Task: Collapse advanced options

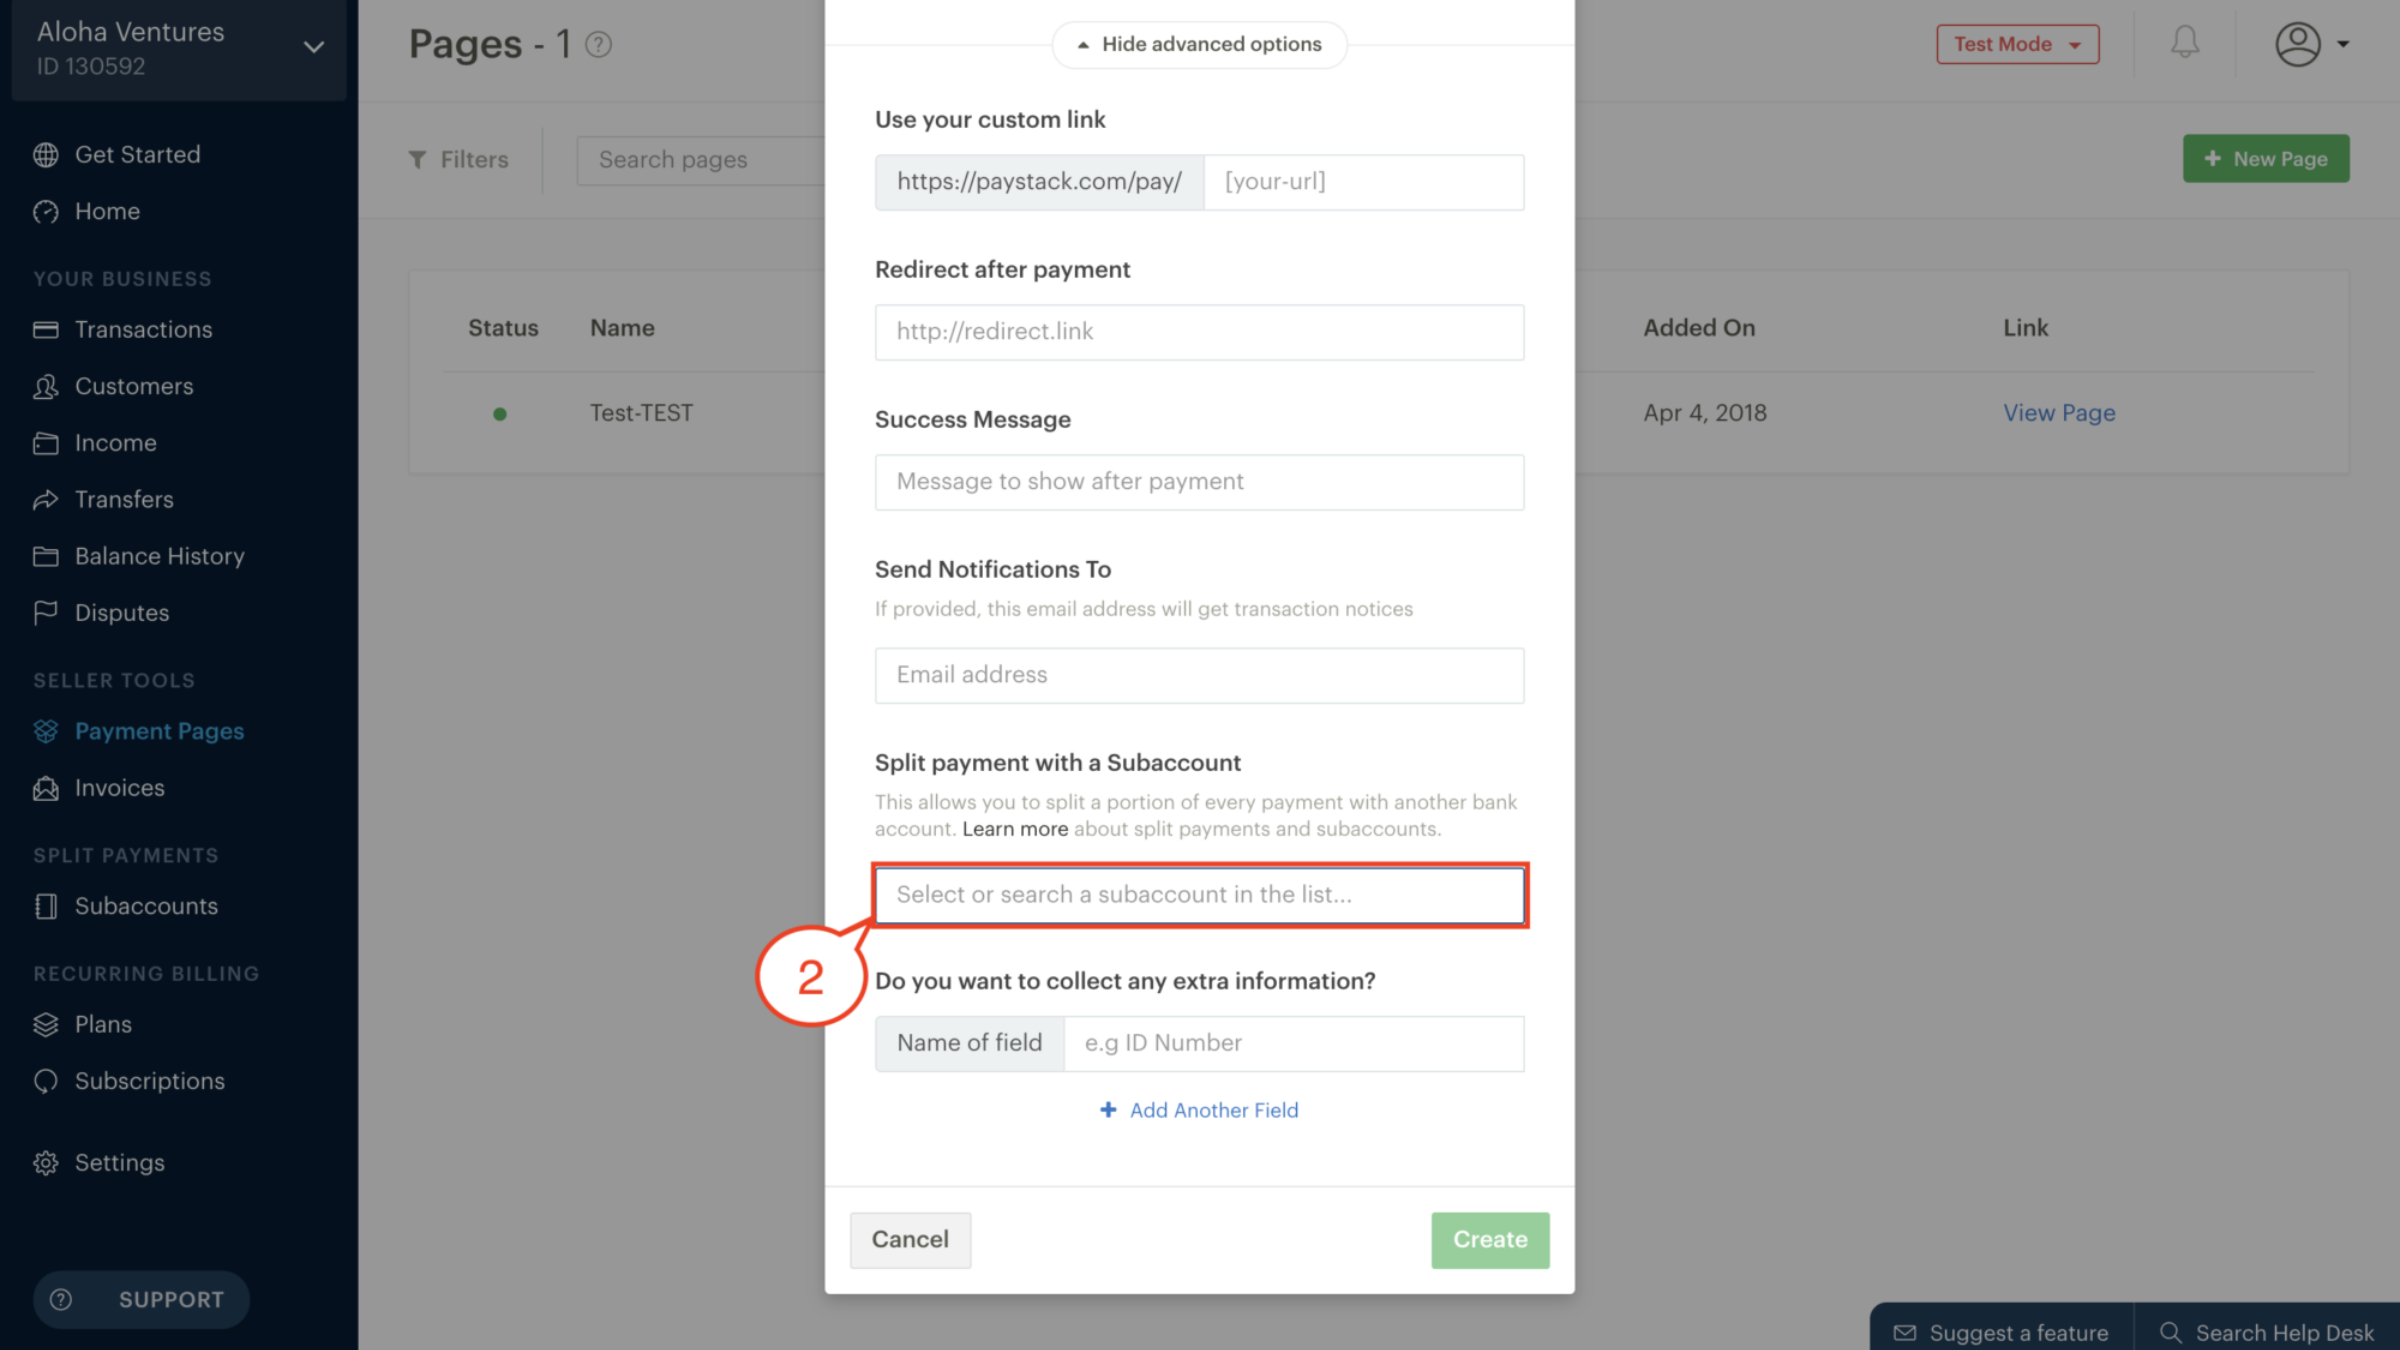Action: point(1198,44)
